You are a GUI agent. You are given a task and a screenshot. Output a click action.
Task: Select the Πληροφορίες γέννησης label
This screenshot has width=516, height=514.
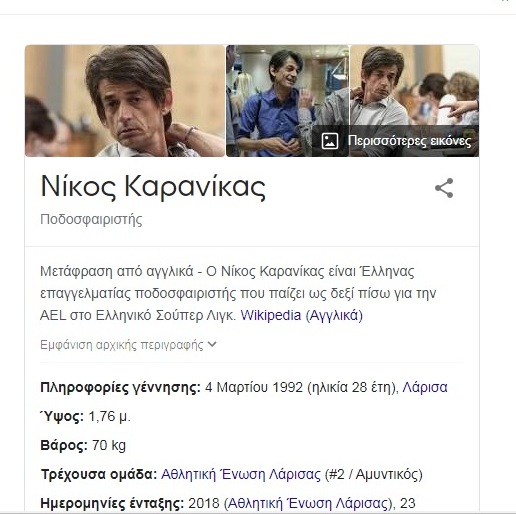pos(120,388)
